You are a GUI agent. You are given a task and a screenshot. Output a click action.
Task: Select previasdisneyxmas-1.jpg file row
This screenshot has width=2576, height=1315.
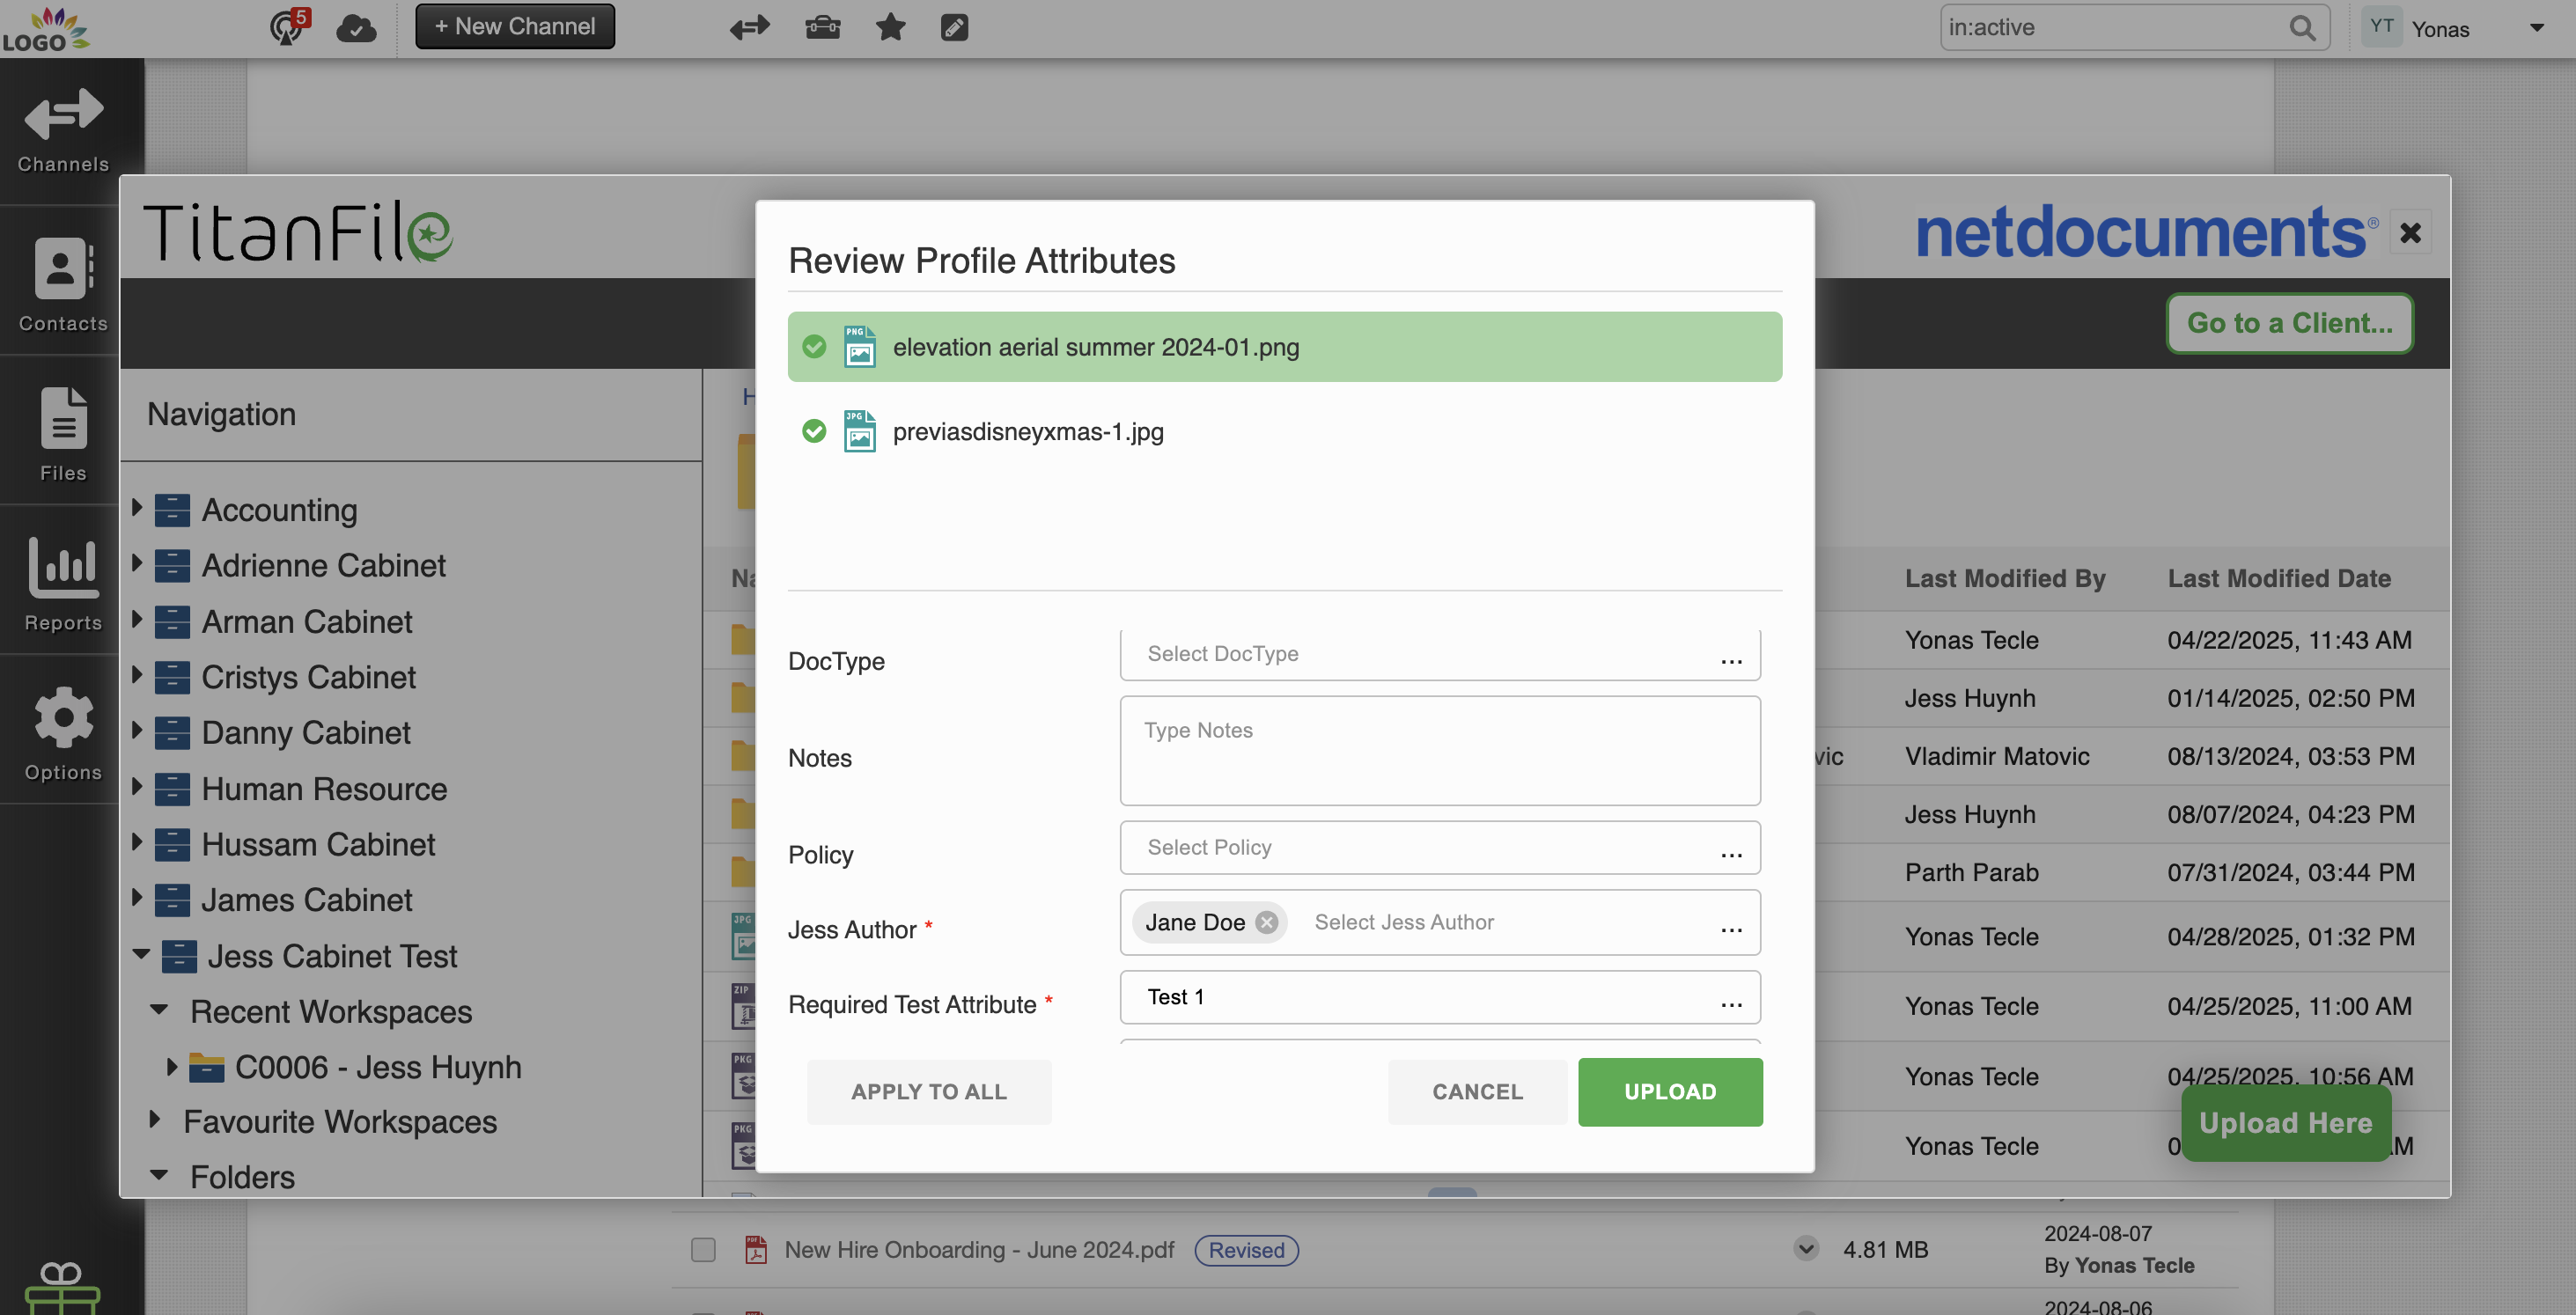pyautogui.click(x=1284, y=431)
